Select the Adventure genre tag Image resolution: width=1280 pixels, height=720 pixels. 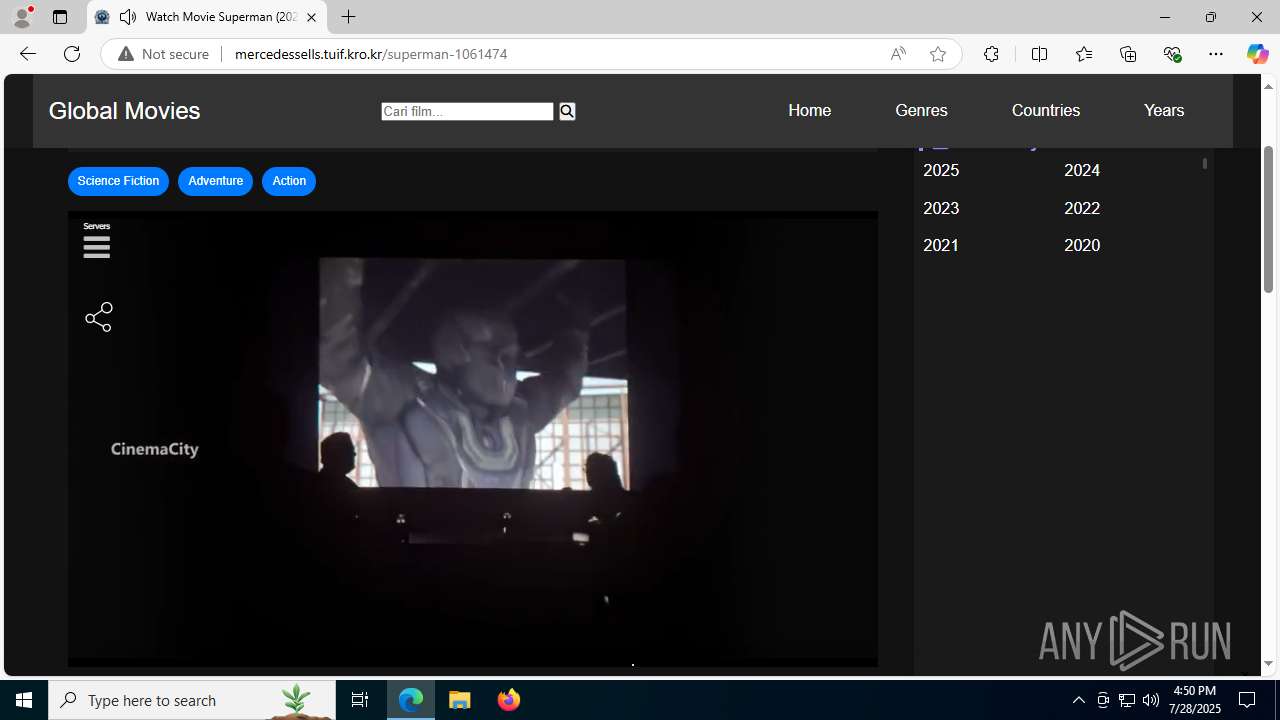point(215,181)
